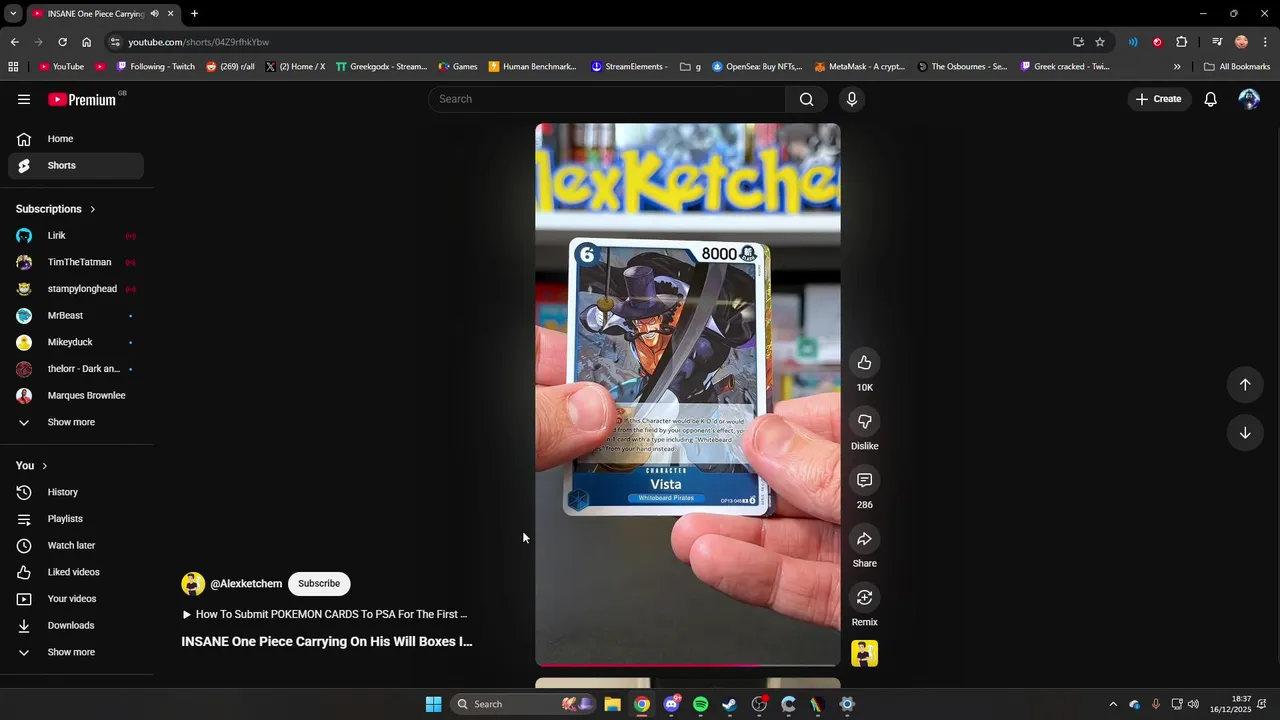Open a new browser tab

(194, 14)
